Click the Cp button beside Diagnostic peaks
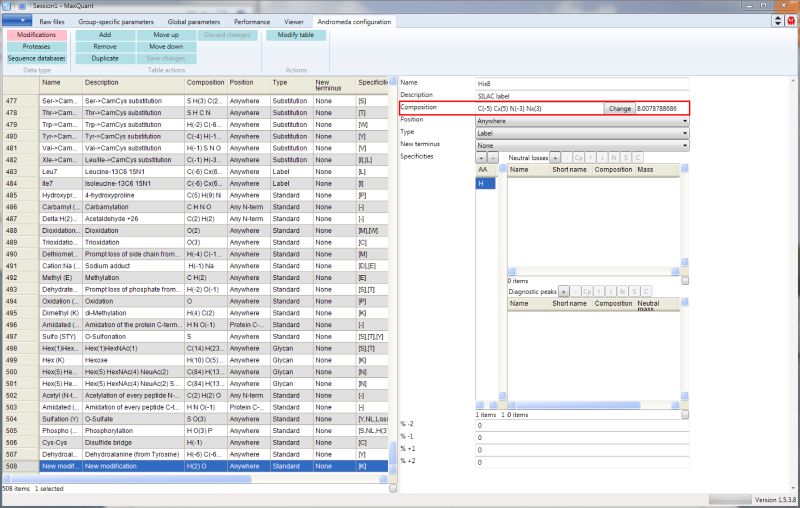Viewport: 800px width, 508px height. (587, 291)
